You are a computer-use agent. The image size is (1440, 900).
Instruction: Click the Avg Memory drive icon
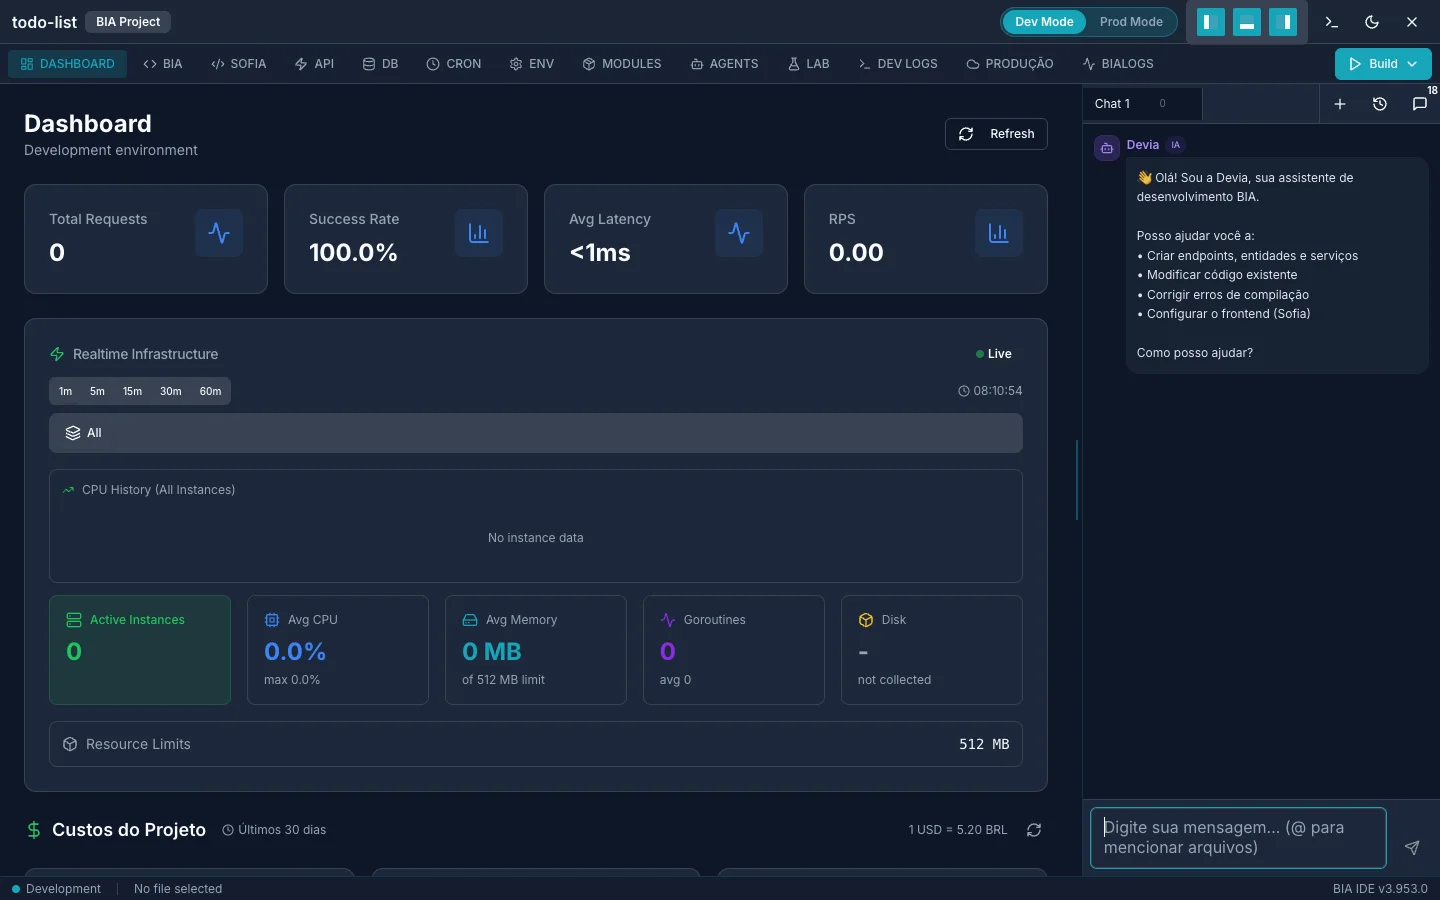click(x=470, y=620)
